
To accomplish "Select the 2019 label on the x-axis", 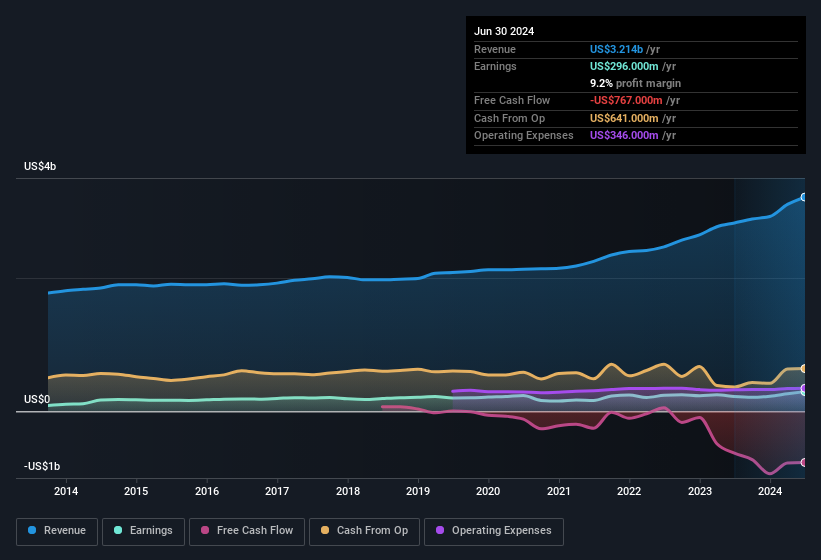I will pos(418,491).
